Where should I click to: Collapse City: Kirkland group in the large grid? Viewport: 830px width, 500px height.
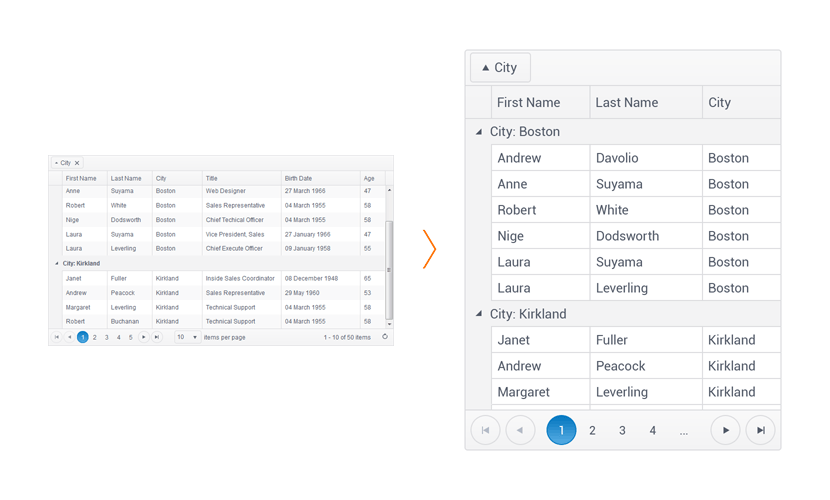tap(479, 314)
